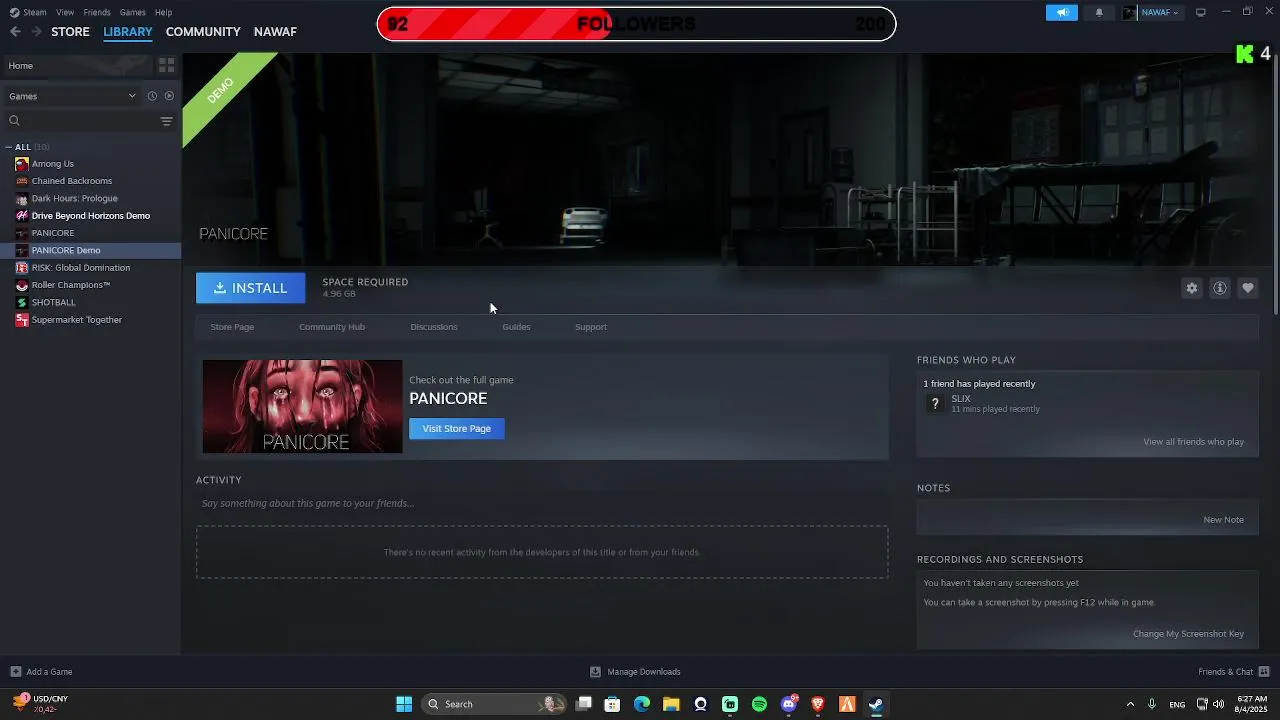
Task: Open the library collections grid view icon
Action: 166,65
